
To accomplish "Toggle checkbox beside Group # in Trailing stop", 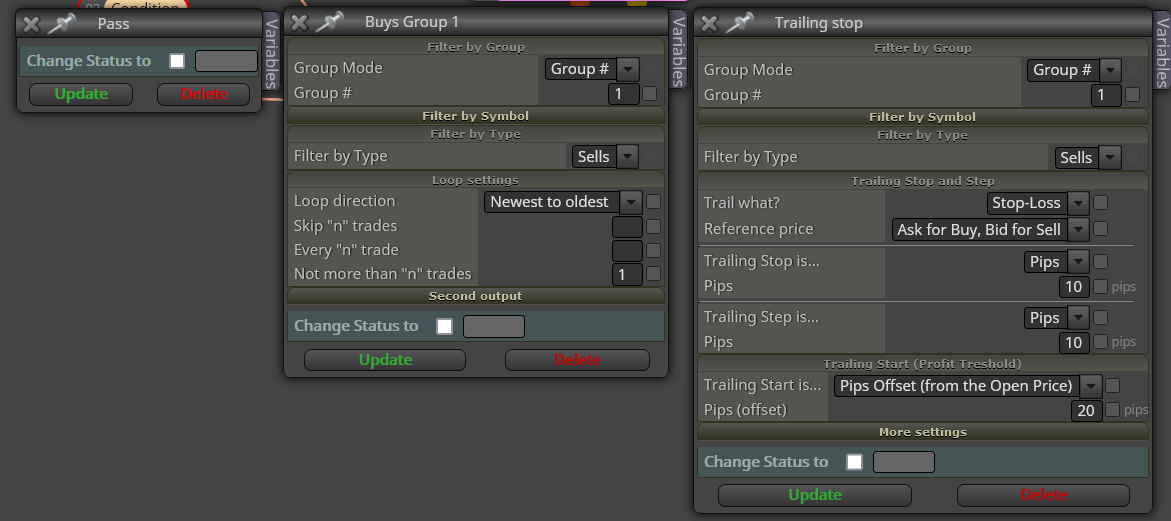I will click(x=1132, y=94).
